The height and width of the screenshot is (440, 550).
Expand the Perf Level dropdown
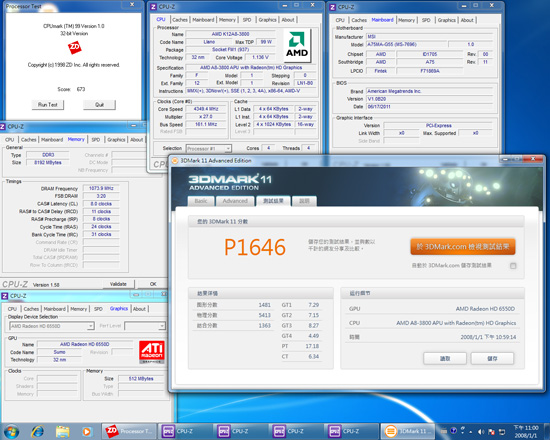click(145, 326)
